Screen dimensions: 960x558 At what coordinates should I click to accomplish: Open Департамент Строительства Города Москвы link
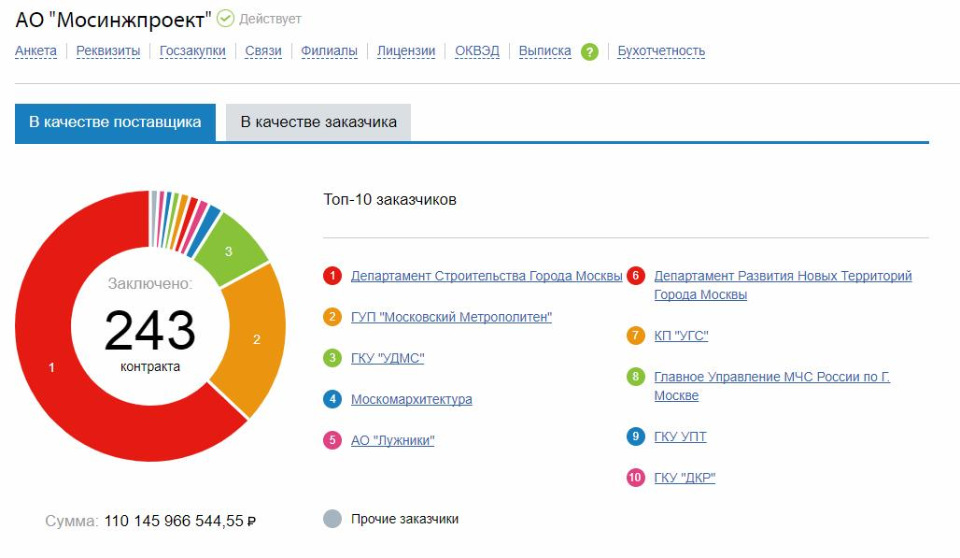(487, 276)
